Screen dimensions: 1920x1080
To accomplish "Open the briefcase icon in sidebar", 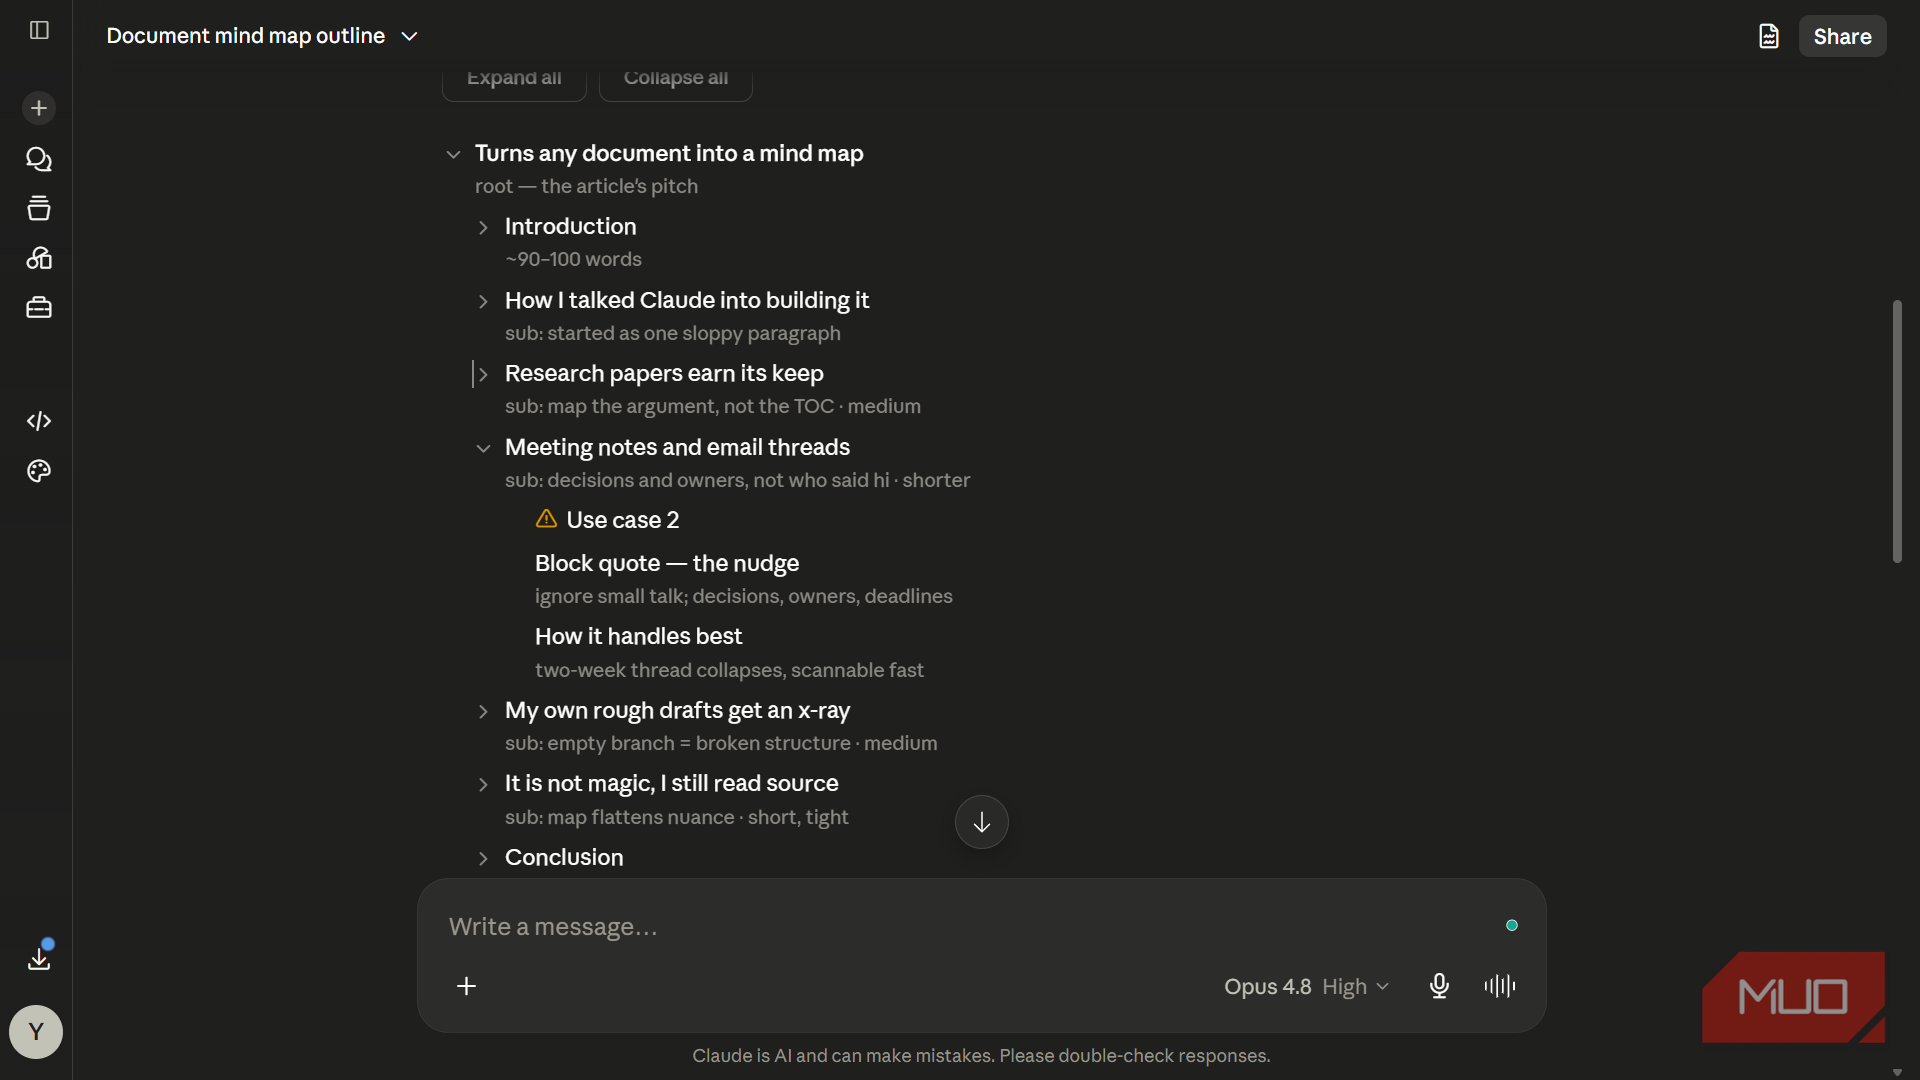I will click(x=39, y=308).
